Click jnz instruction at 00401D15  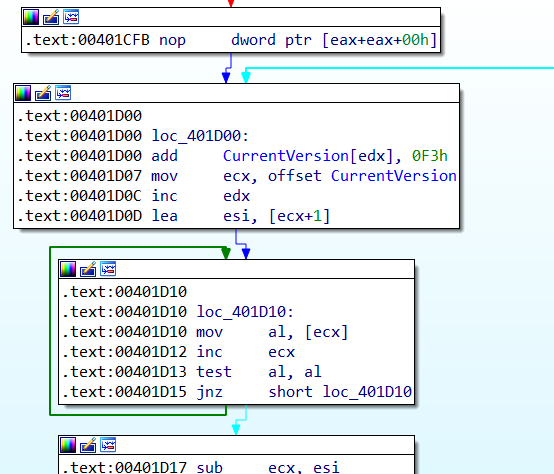click(x=210, y=392)
